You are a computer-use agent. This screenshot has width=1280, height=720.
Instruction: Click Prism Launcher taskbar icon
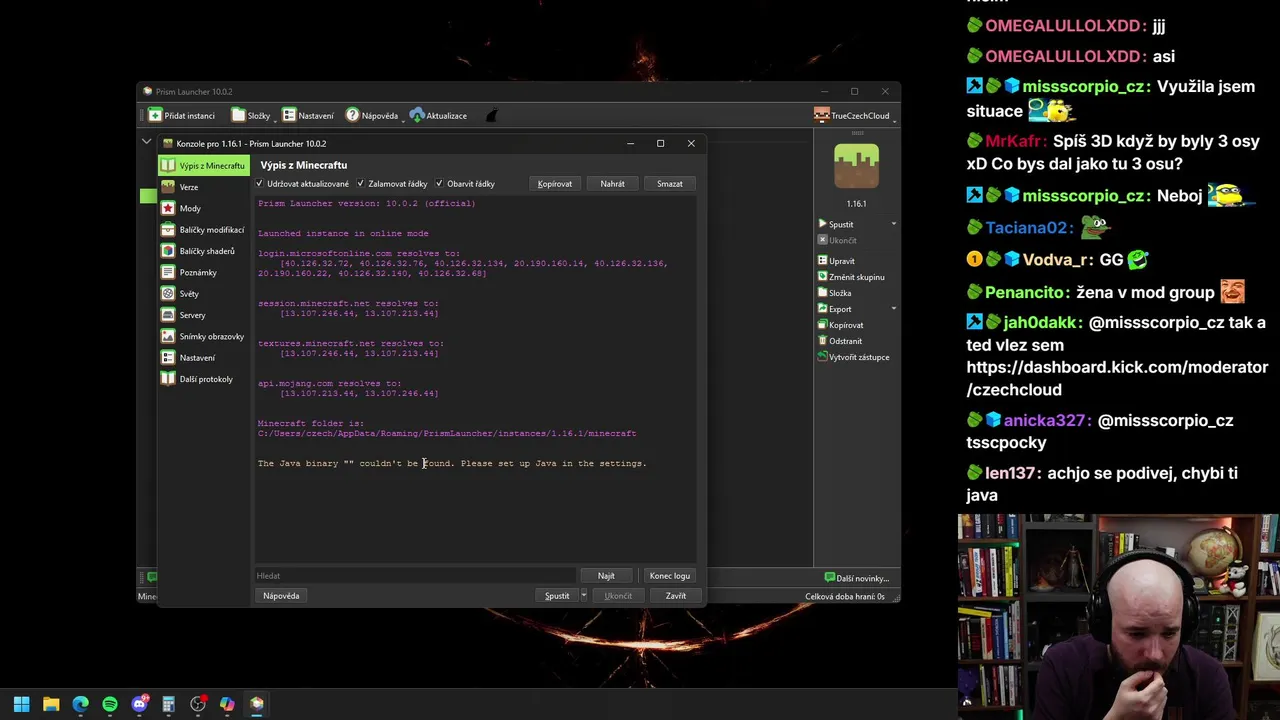[x=257, y=704]
